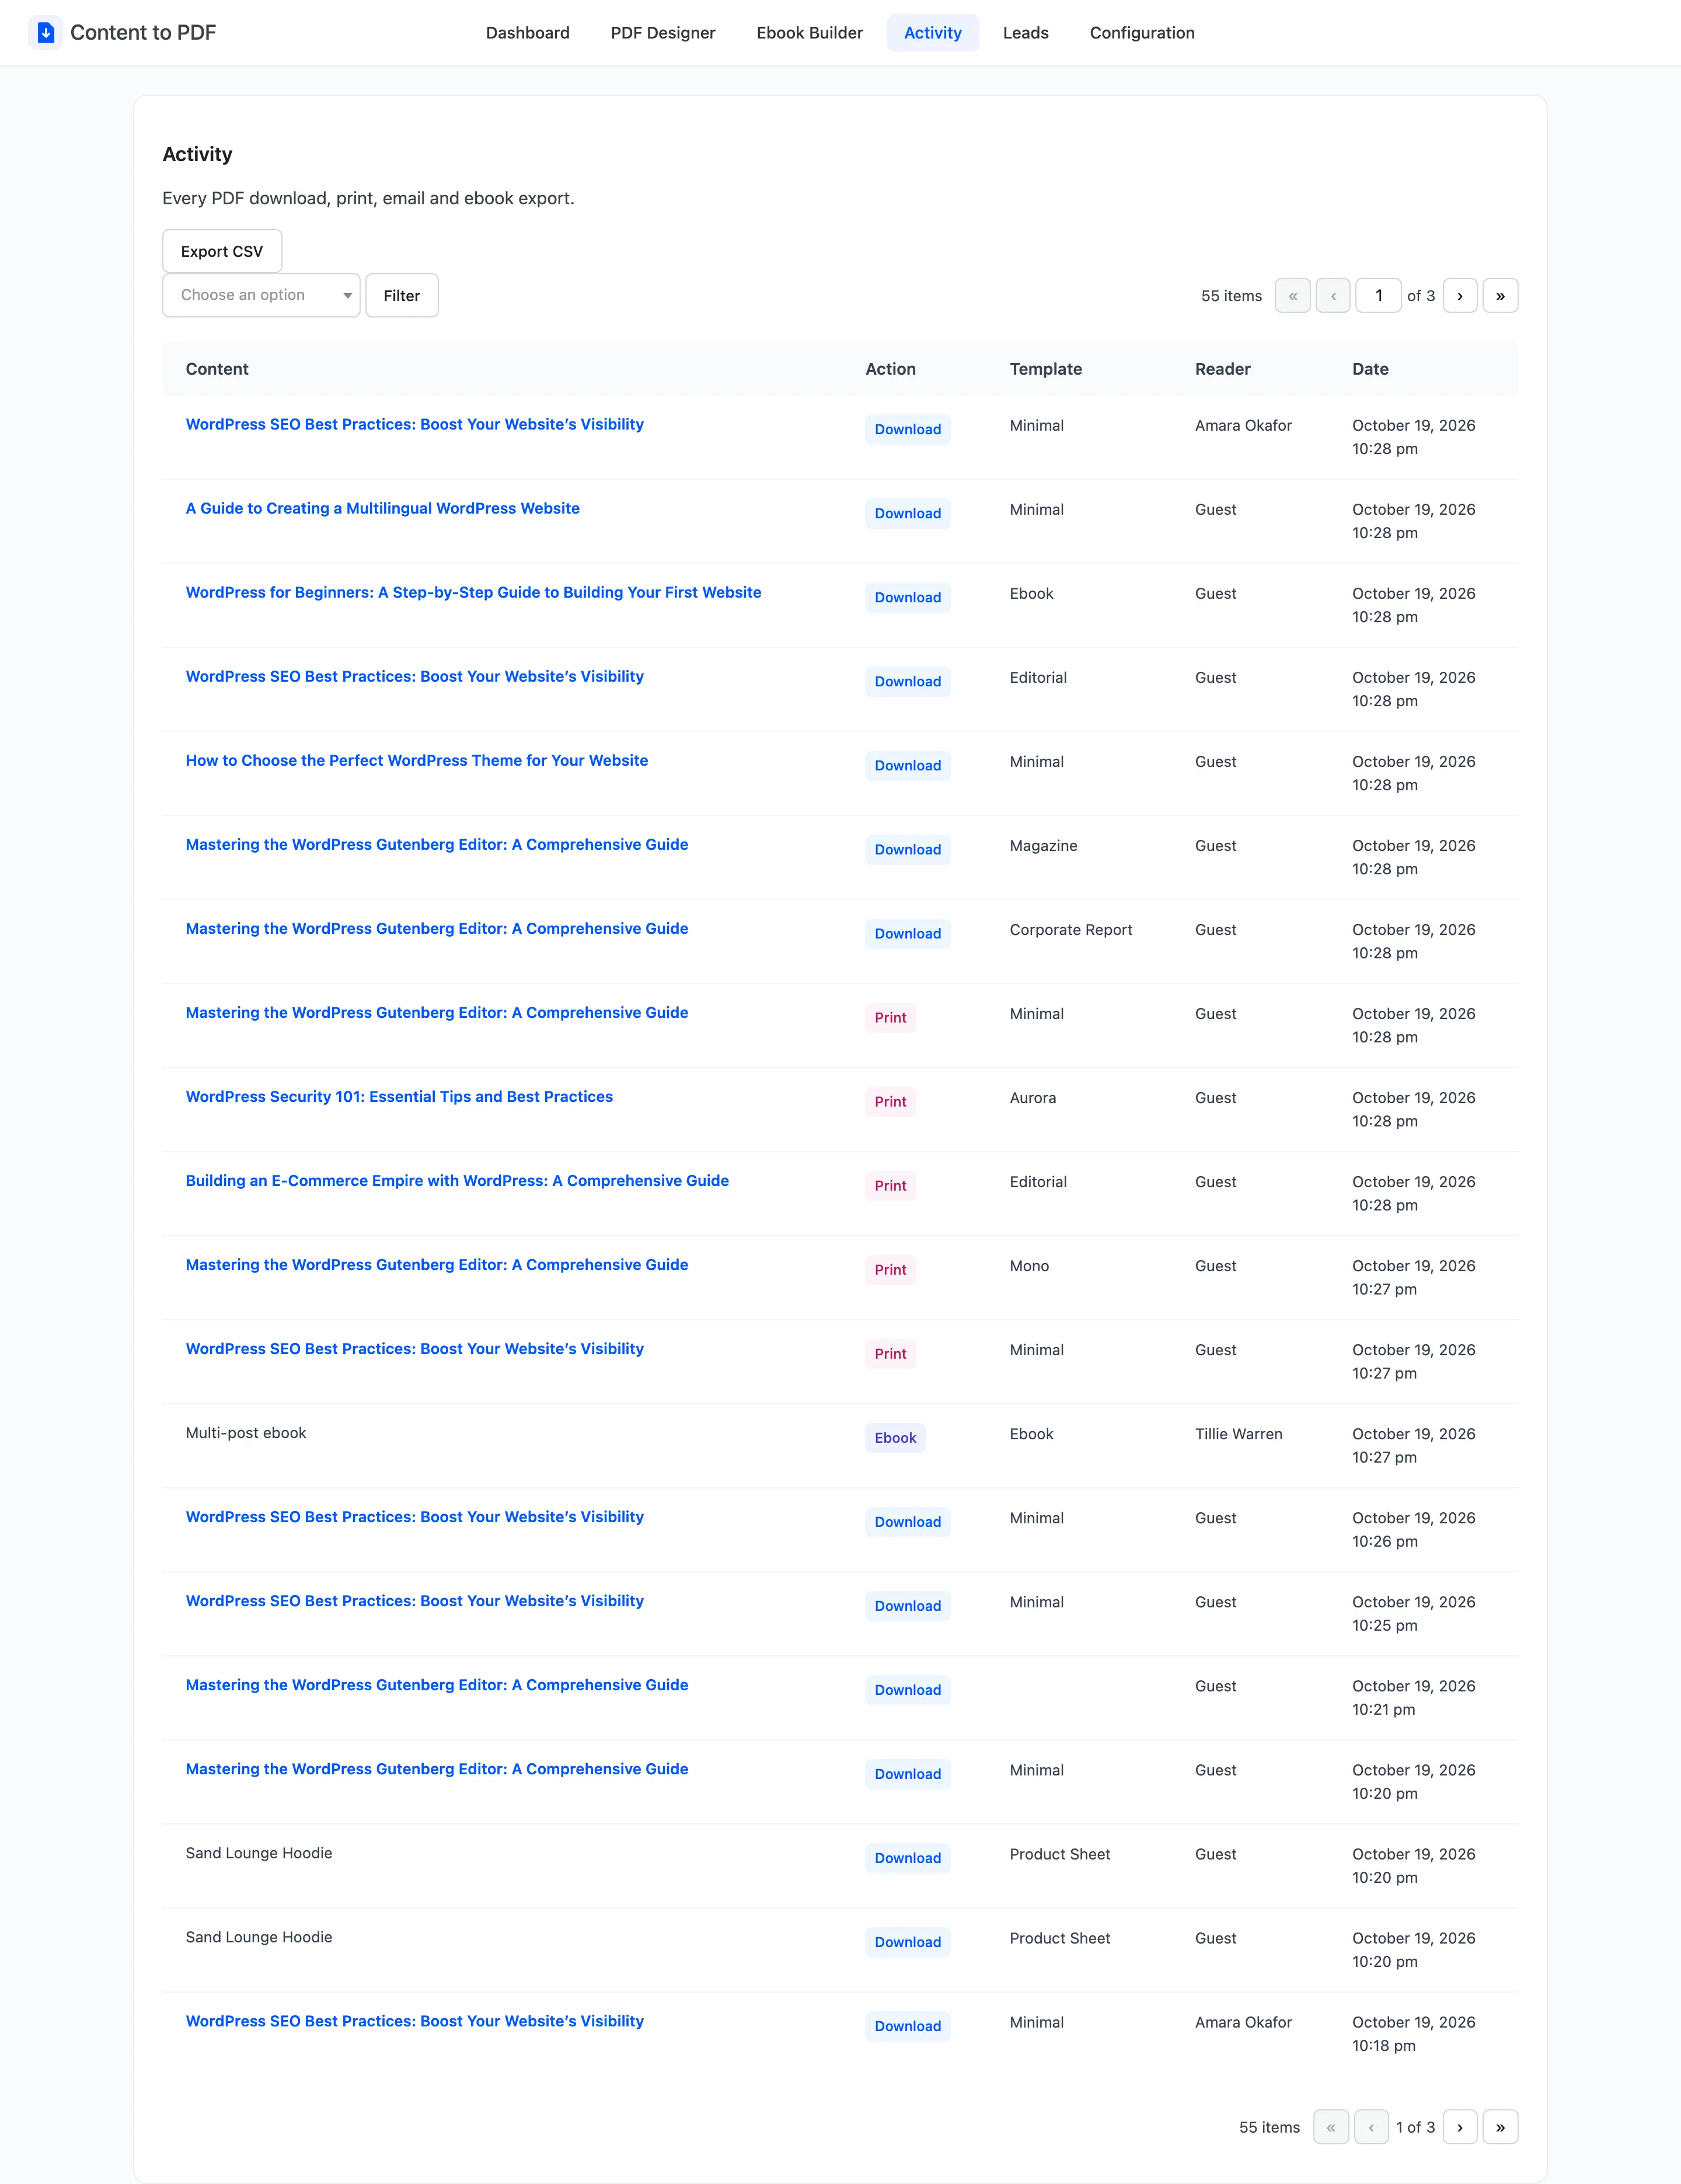
Task: Go to the Leads tab
Action: click(x=1026, y=33)
